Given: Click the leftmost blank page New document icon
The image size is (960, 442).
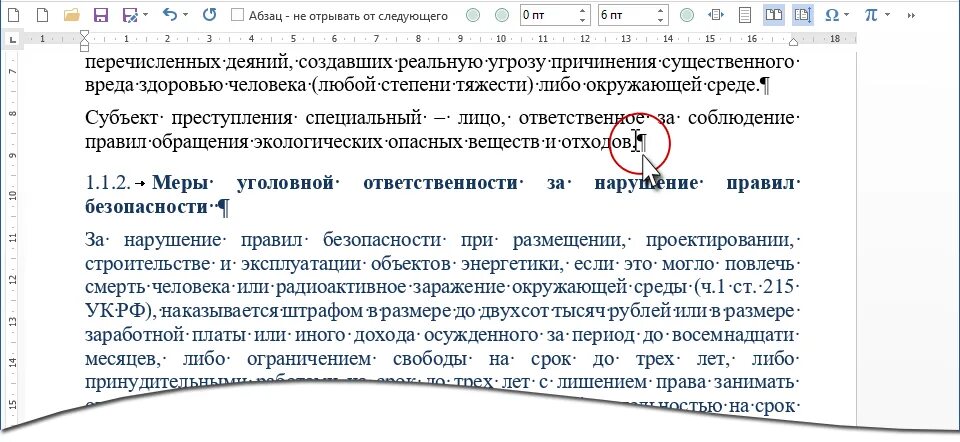Looking at the screenshot, I should pyautogui.click(x=13, y=15).
